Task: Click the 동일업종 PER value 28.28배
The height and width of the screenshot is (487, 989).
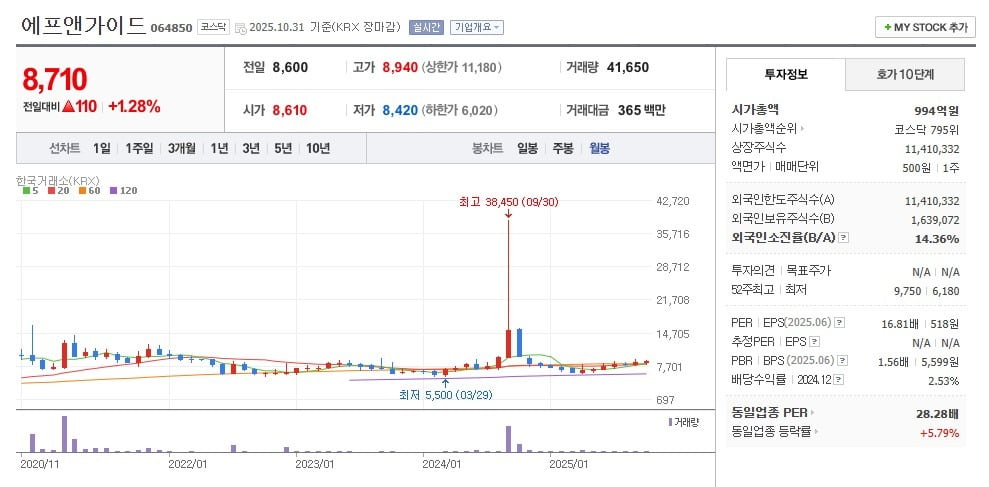Action: [x=938, y=414]
